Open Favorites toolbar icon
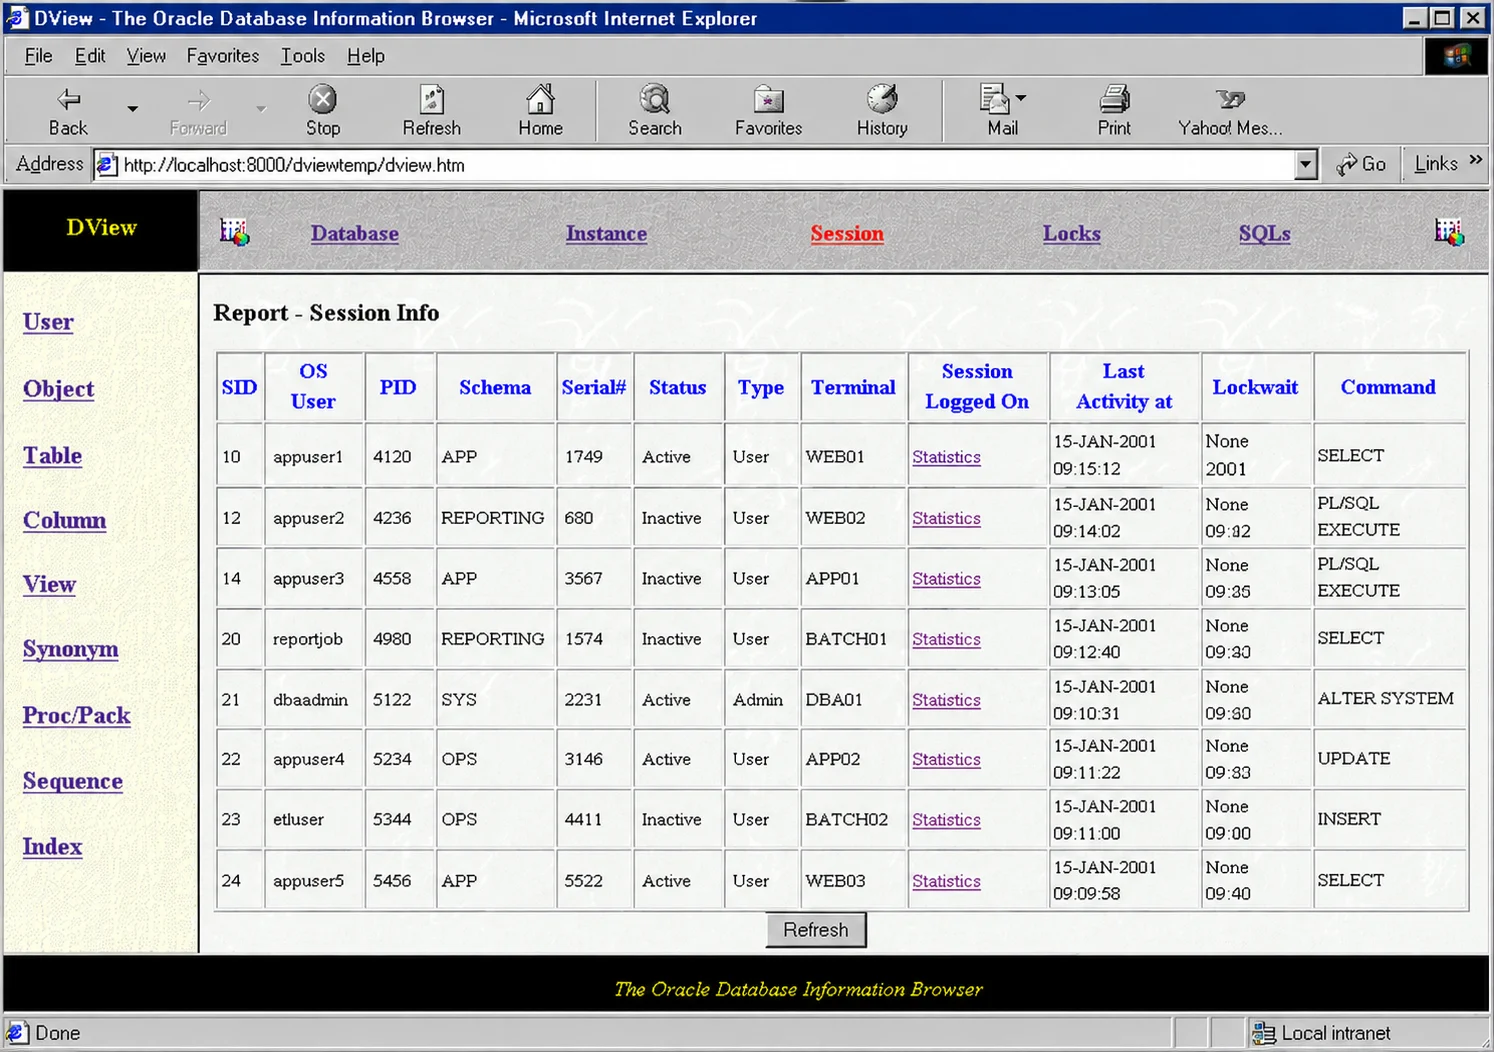Viewport: 1494px width, 1052px height. (768, 111)
